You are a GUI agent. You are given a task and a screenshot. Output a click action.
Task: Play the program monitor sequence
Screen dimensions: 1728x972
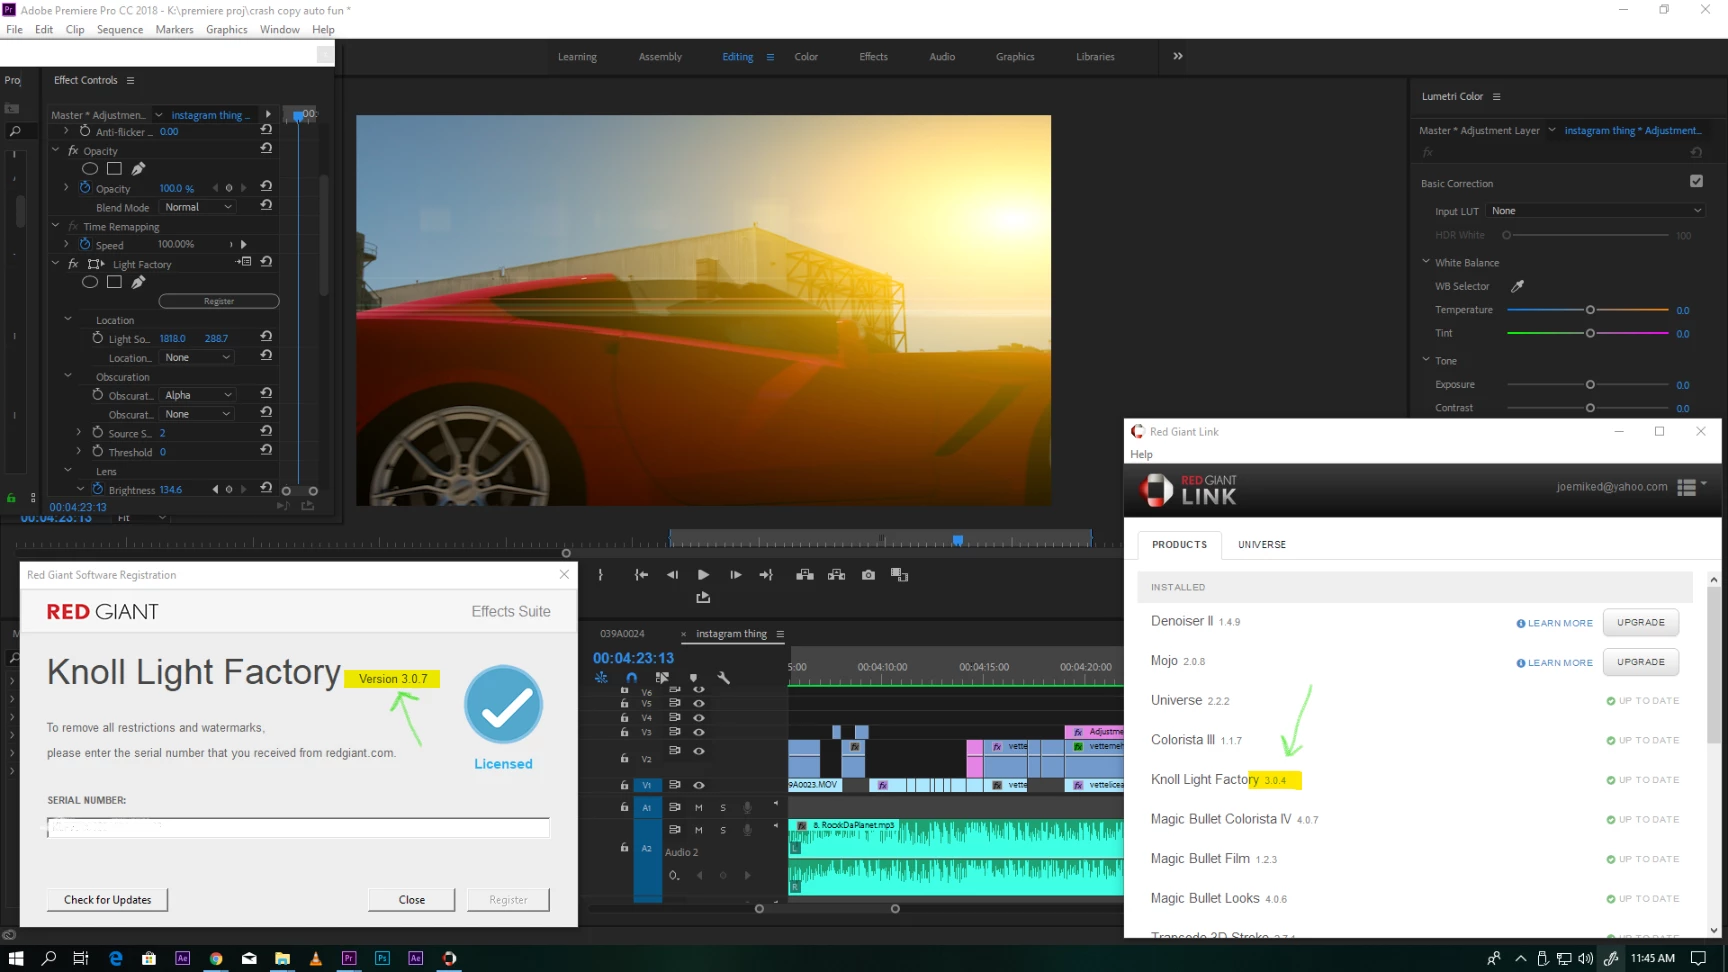pos(703,575)
